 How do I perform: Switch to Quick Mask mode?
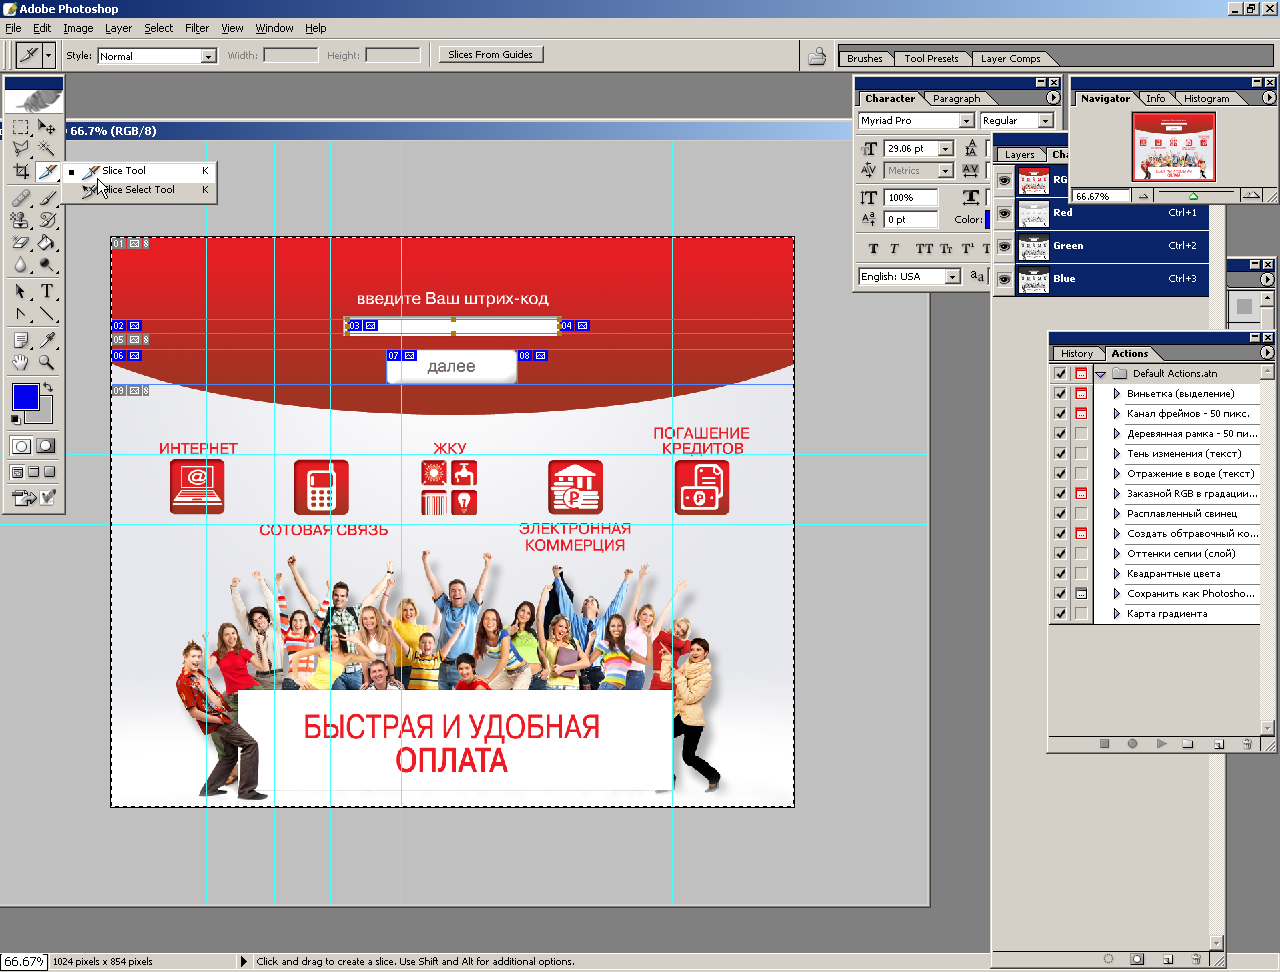(x=46, y=446)
